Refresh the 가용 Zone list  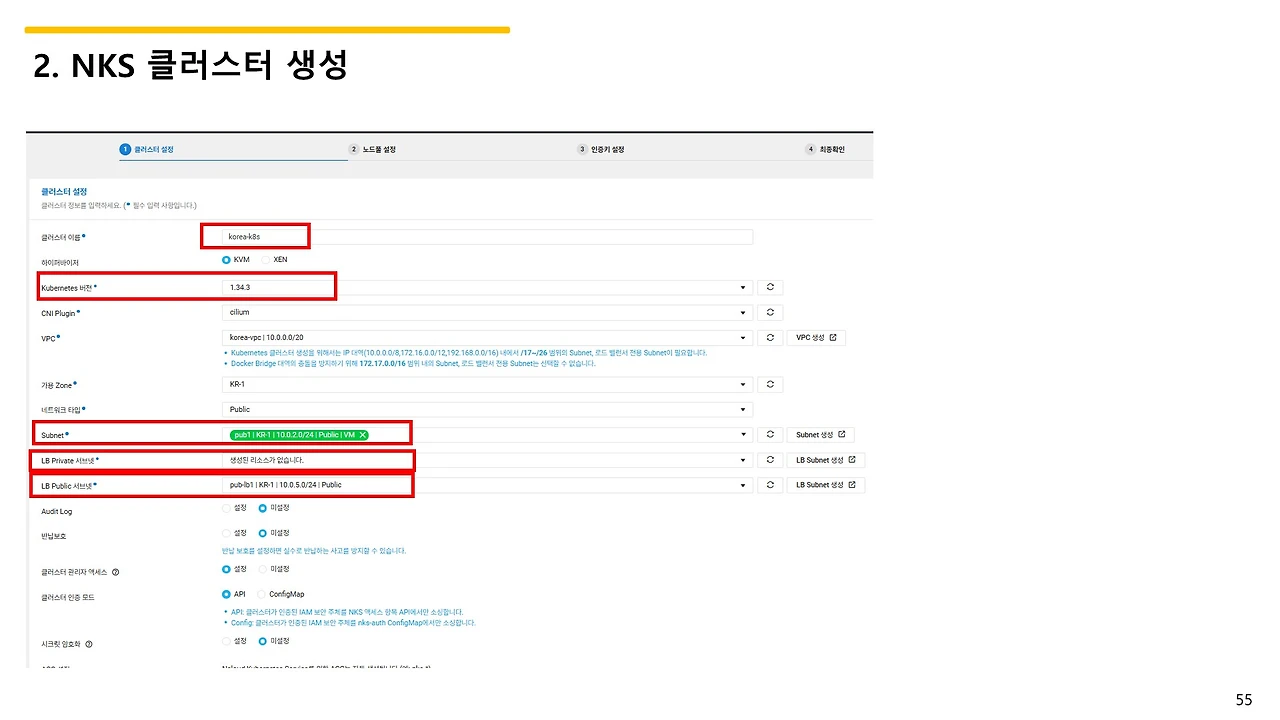(770, 384)
